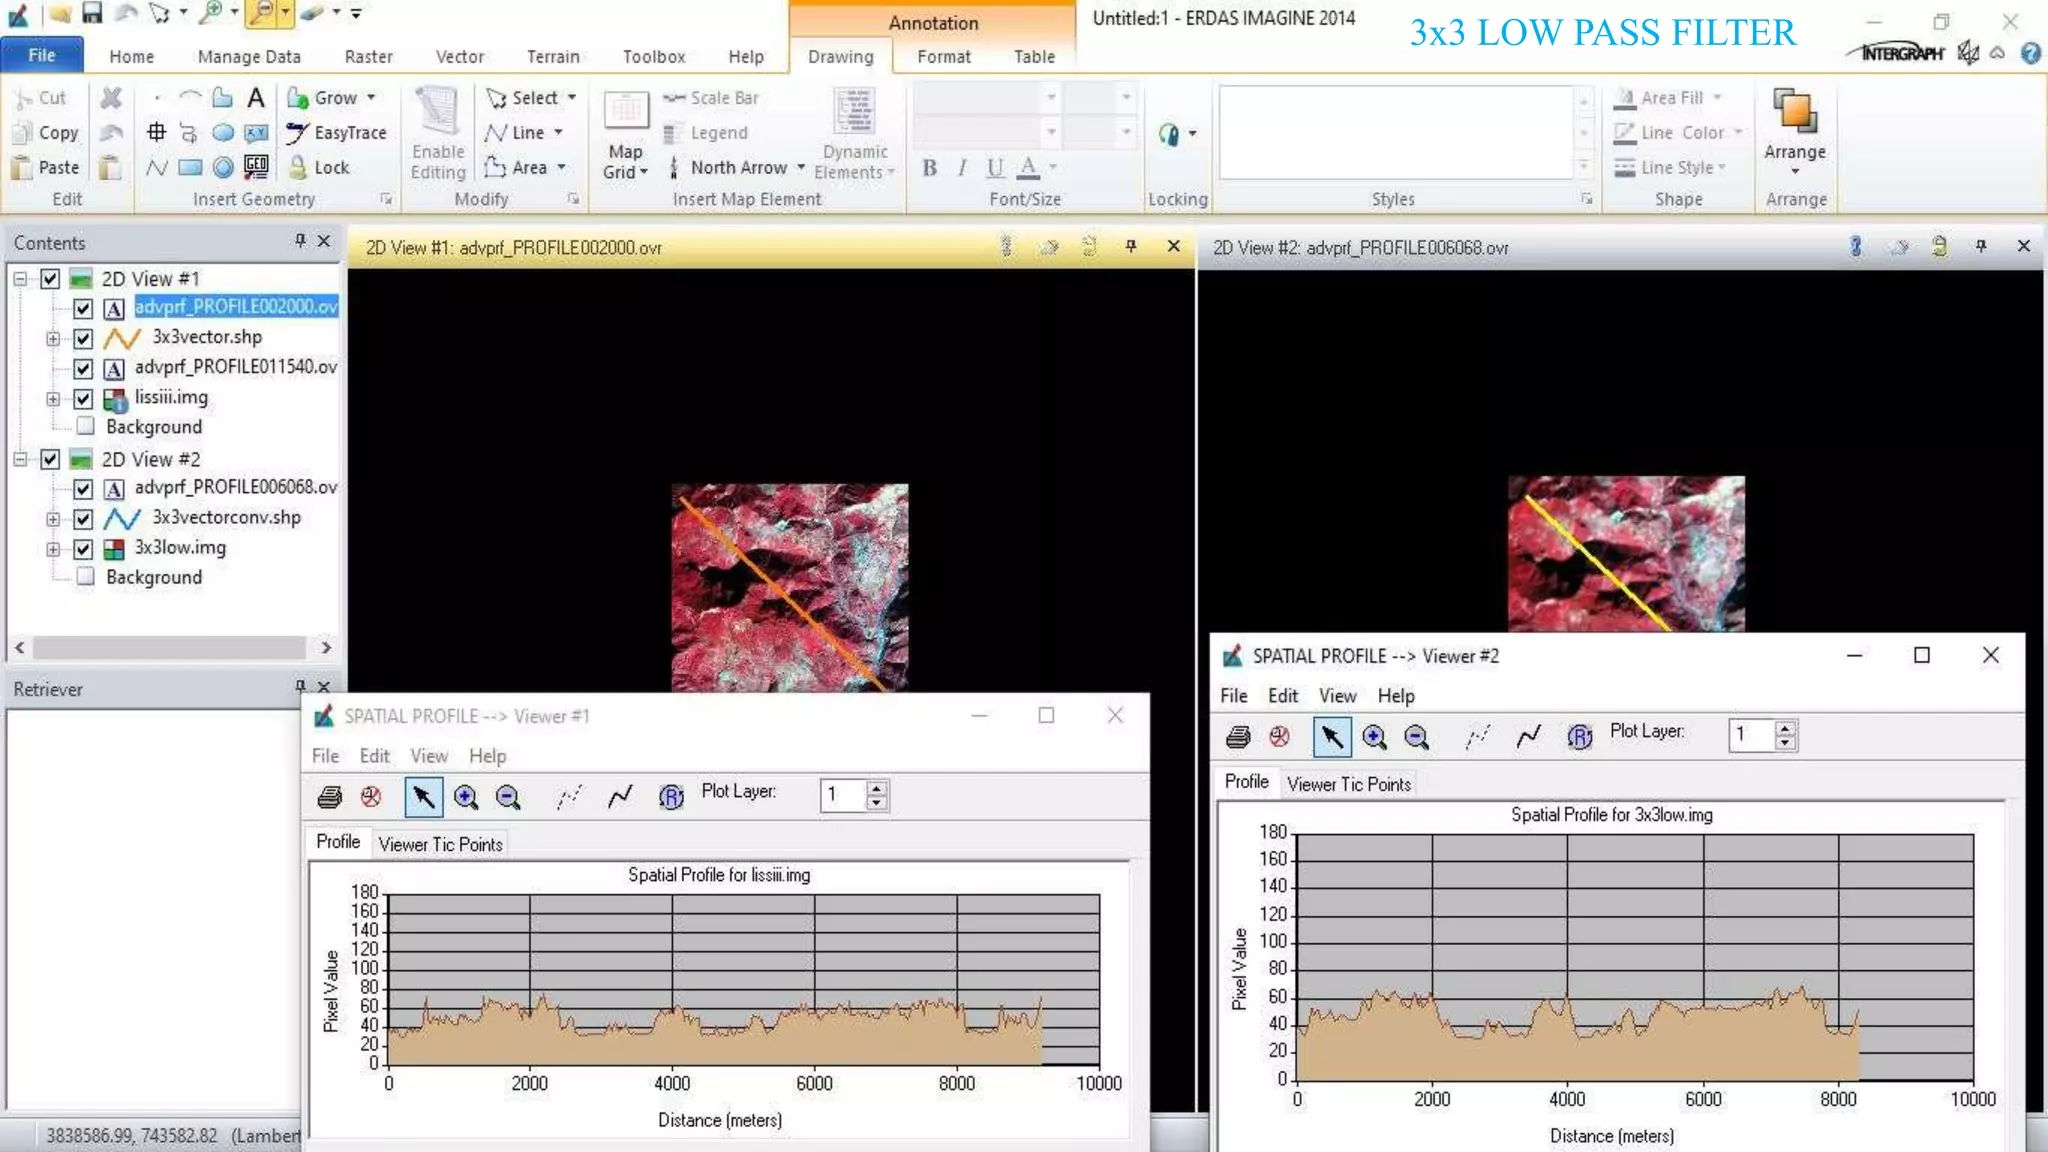This screenshot has width=2048, height=1152.
Task: Uncheck the lissiii.img layer checkbox
Action: point(84,398)
